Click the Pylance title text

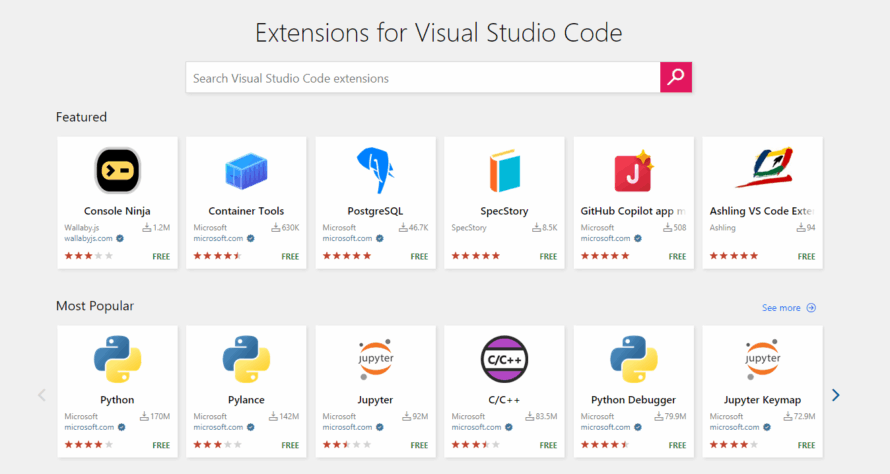(246, 400)
